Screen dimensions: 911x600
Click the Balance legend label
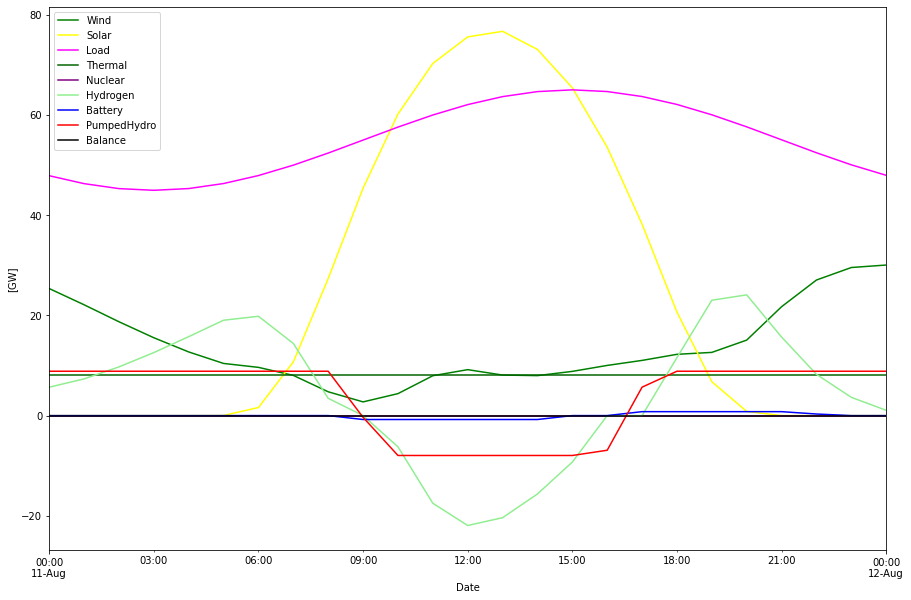pyautogui.click(x=106, y=141)
